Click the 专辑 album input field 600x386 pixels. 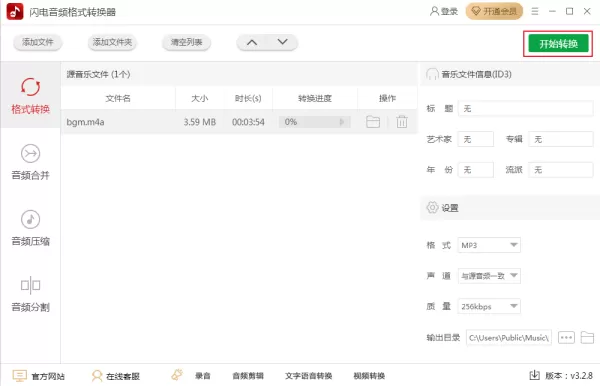tap(561, 139)
